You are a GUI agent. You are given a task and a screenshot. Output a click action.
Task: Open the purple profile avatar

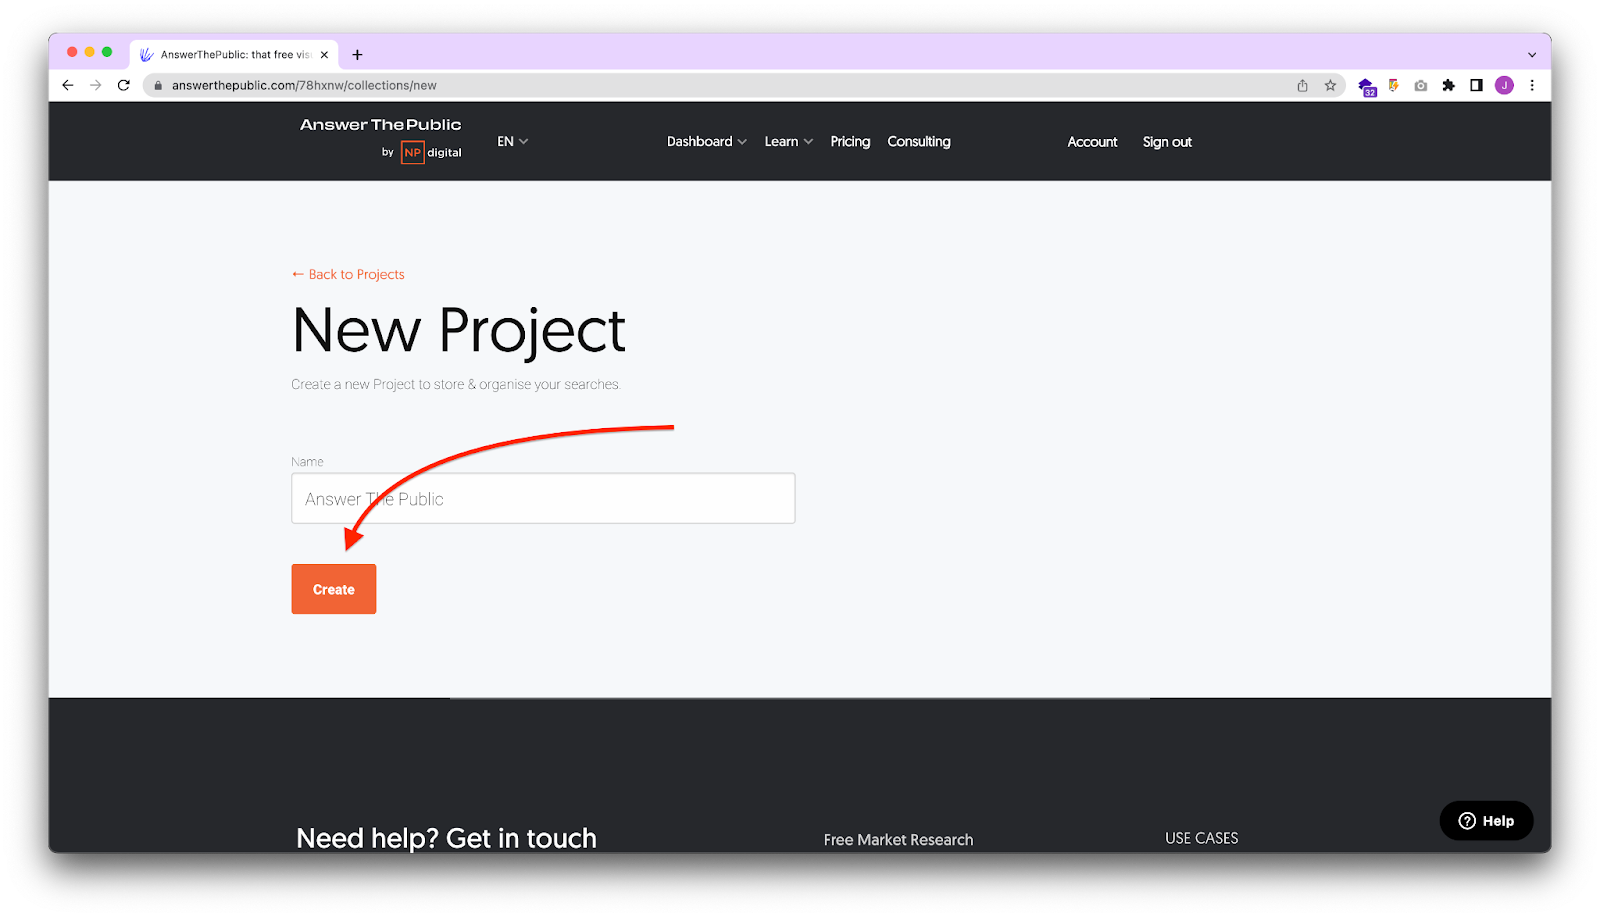[x=1504, y=86]
